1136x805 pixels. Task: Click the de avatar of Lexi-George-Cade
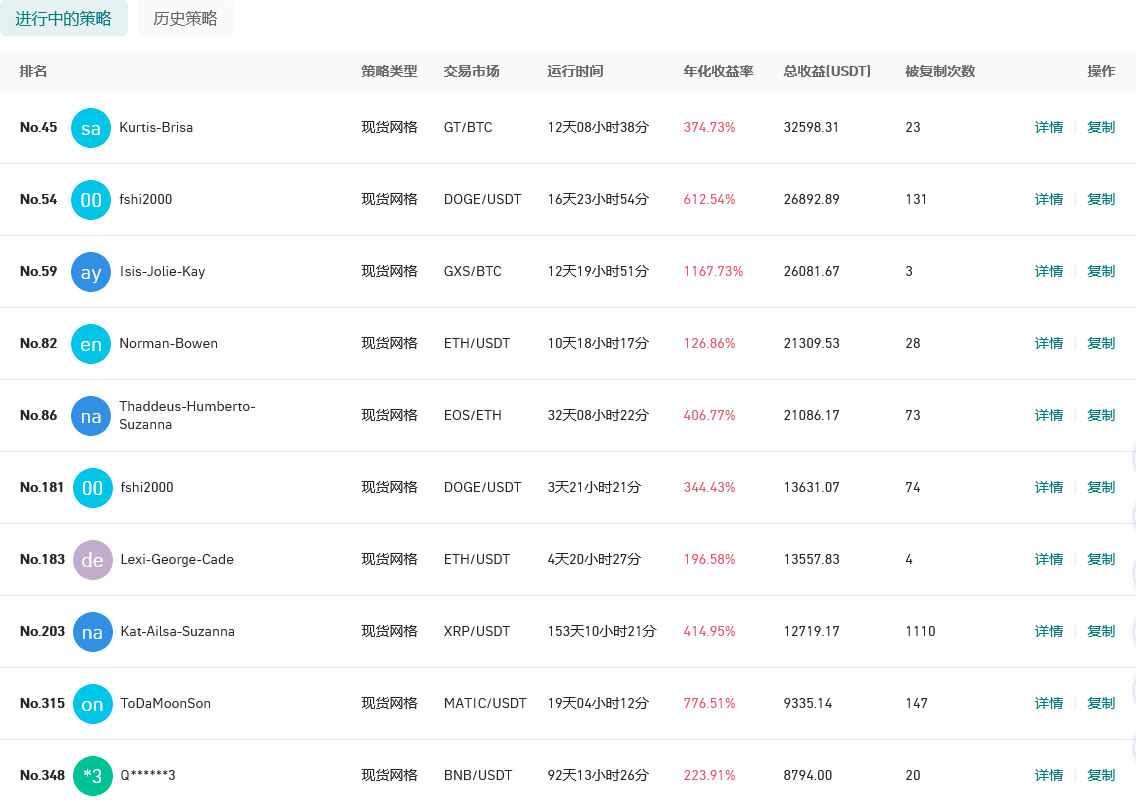pyautogui.click(x=93, y=560)
